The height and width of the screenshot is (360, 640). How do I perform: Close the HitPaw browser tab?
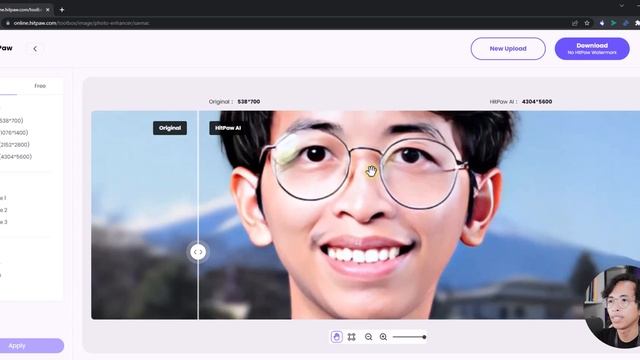[x=48, y=9]
